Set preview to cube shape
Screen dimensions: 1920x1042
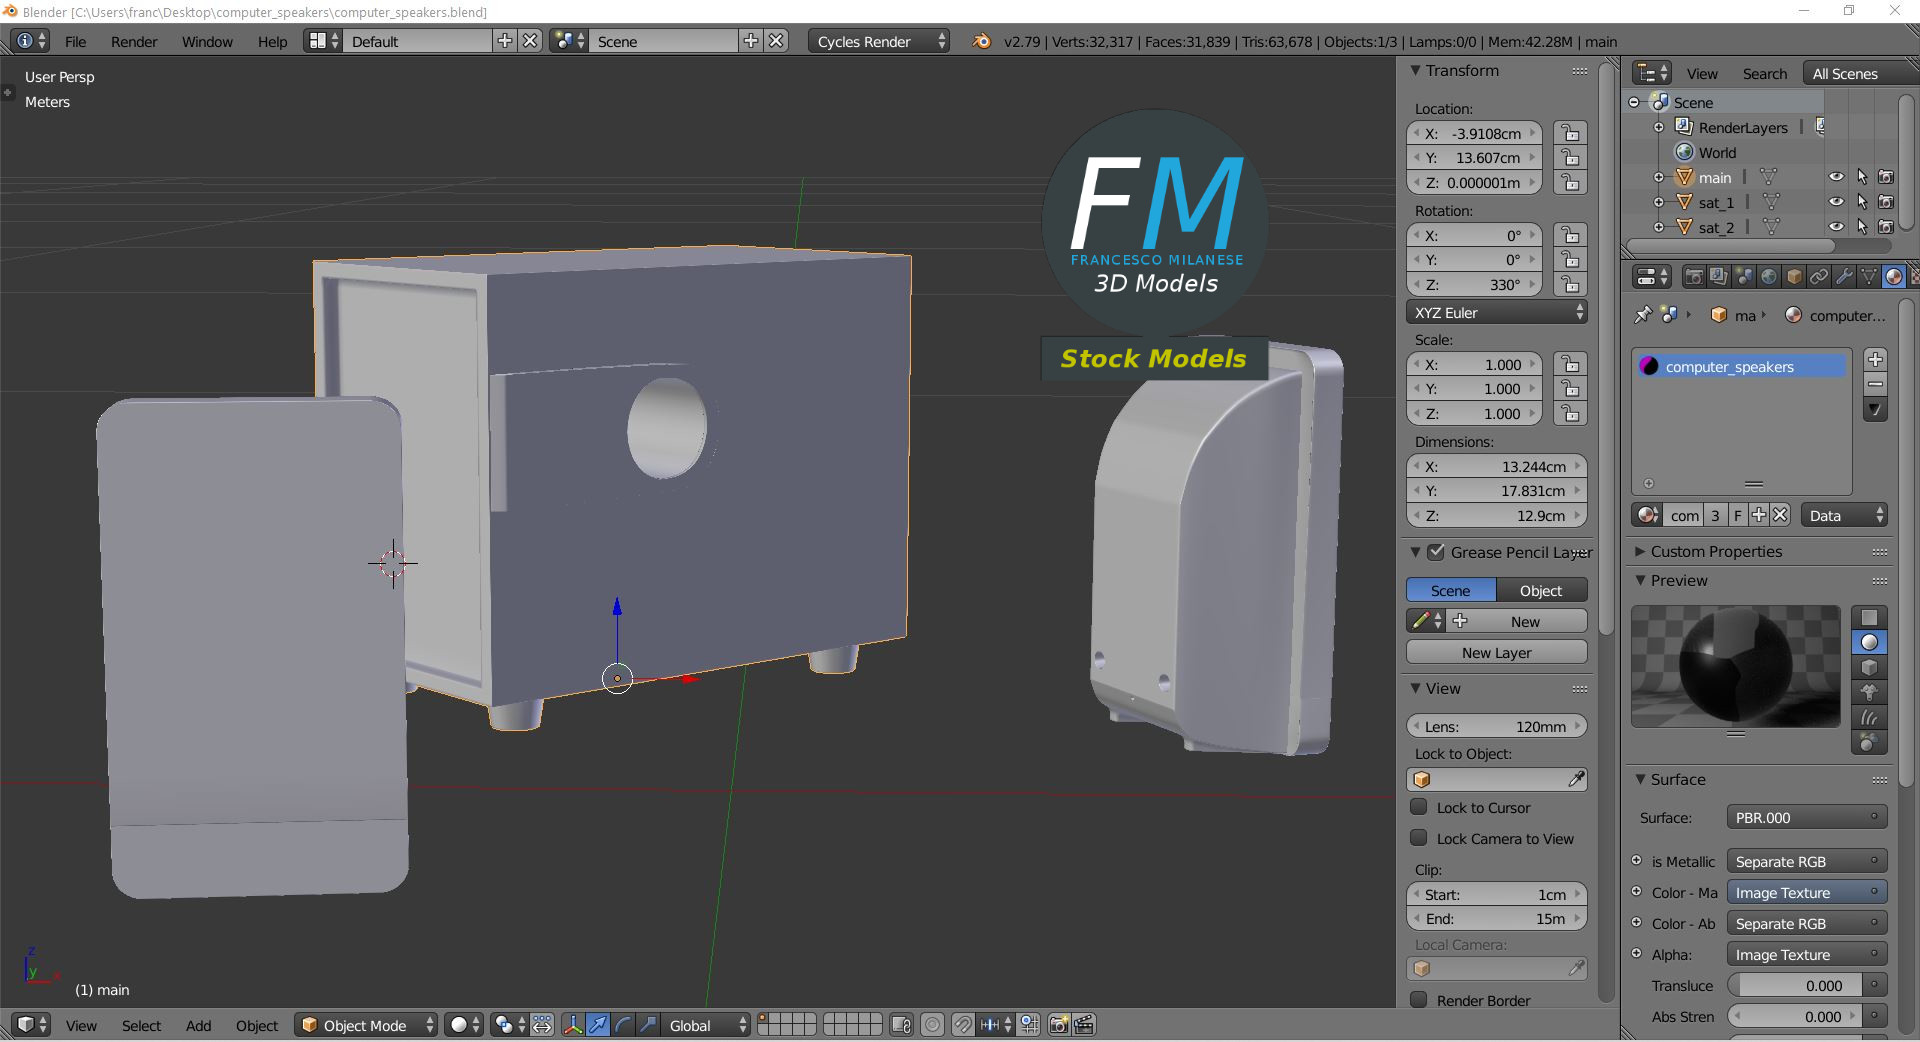point(1869,667)
